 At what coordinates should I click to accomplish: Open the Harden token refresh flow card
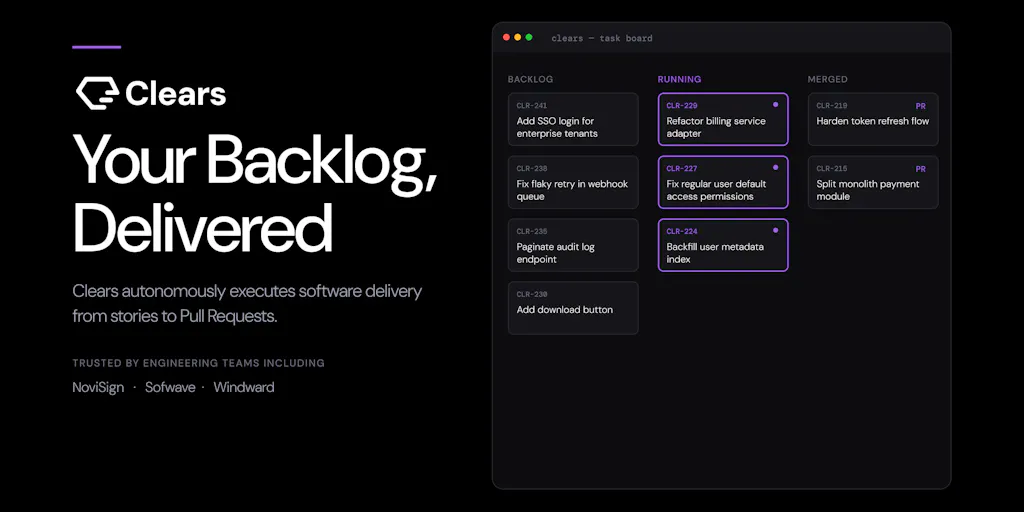(873, 119)
